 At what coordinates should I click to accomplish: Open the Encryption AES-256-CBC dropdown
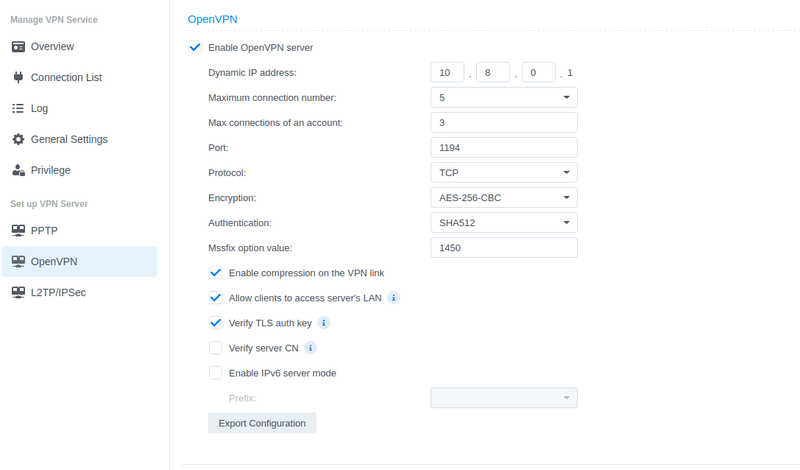tap(504, 197)
